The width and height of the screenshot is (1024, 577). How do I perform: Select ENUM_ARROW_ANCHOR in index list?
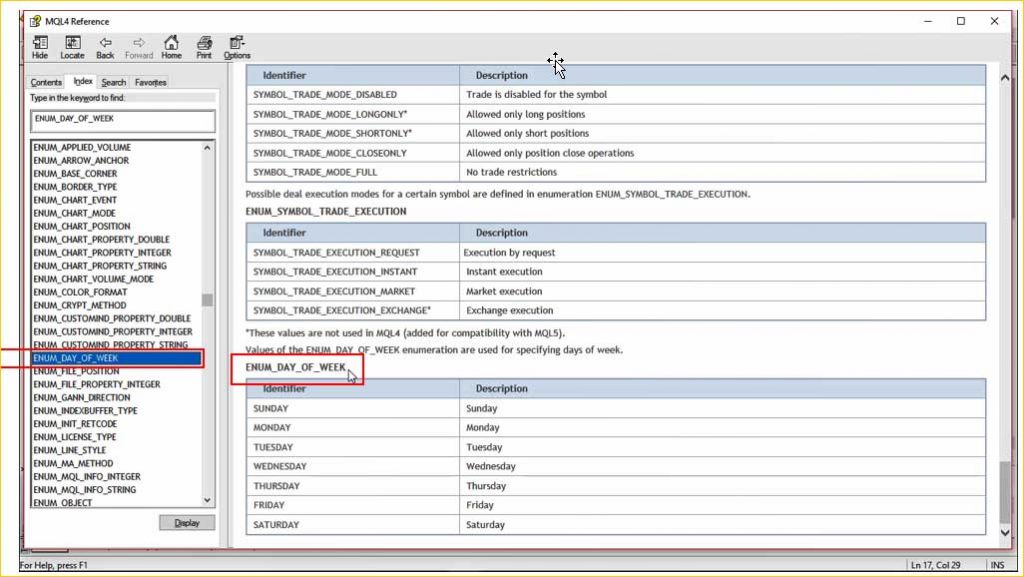point(81,161)
